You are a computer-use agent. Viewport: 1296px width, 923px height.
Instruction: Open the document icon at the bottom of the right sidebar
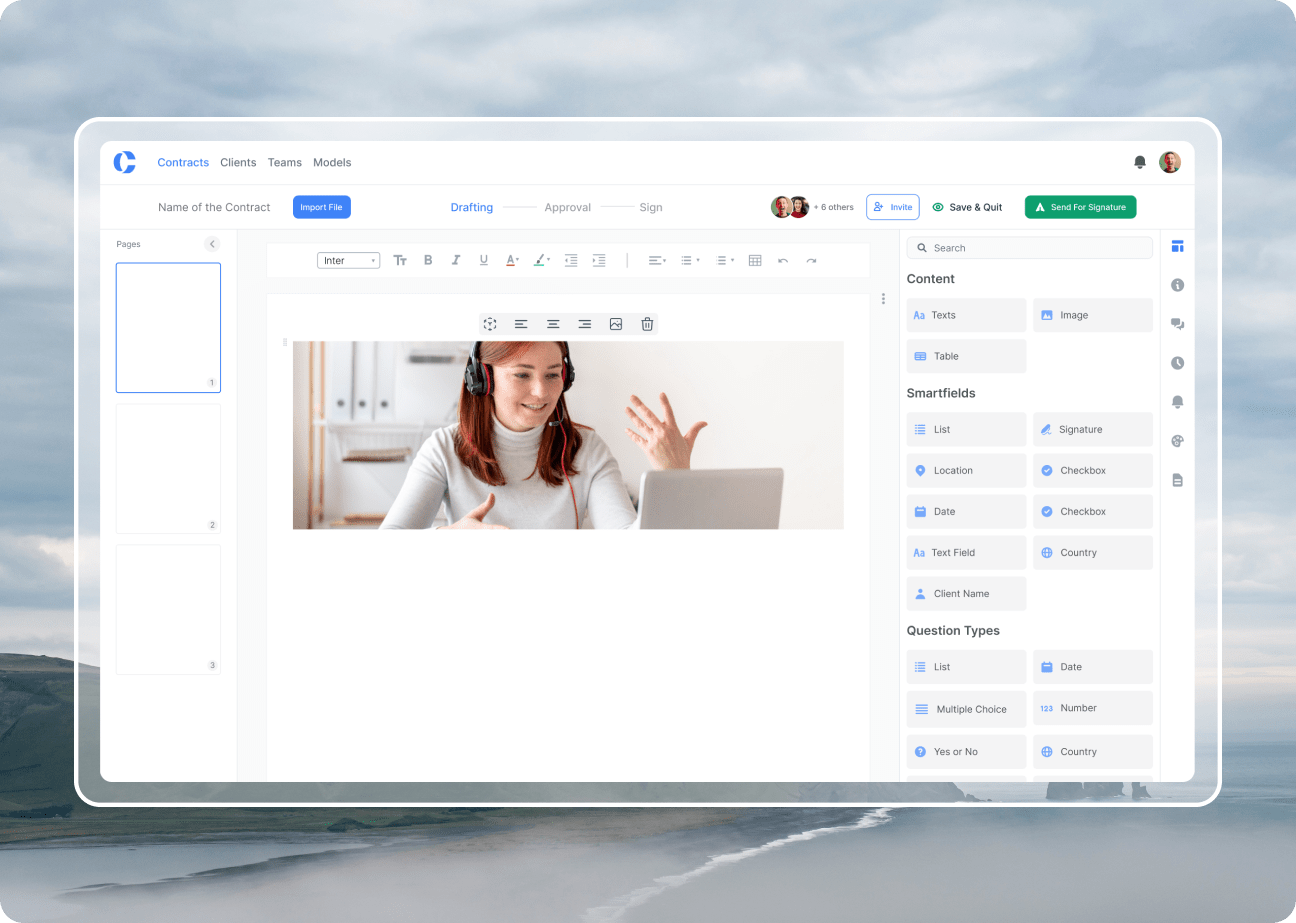1177,480
